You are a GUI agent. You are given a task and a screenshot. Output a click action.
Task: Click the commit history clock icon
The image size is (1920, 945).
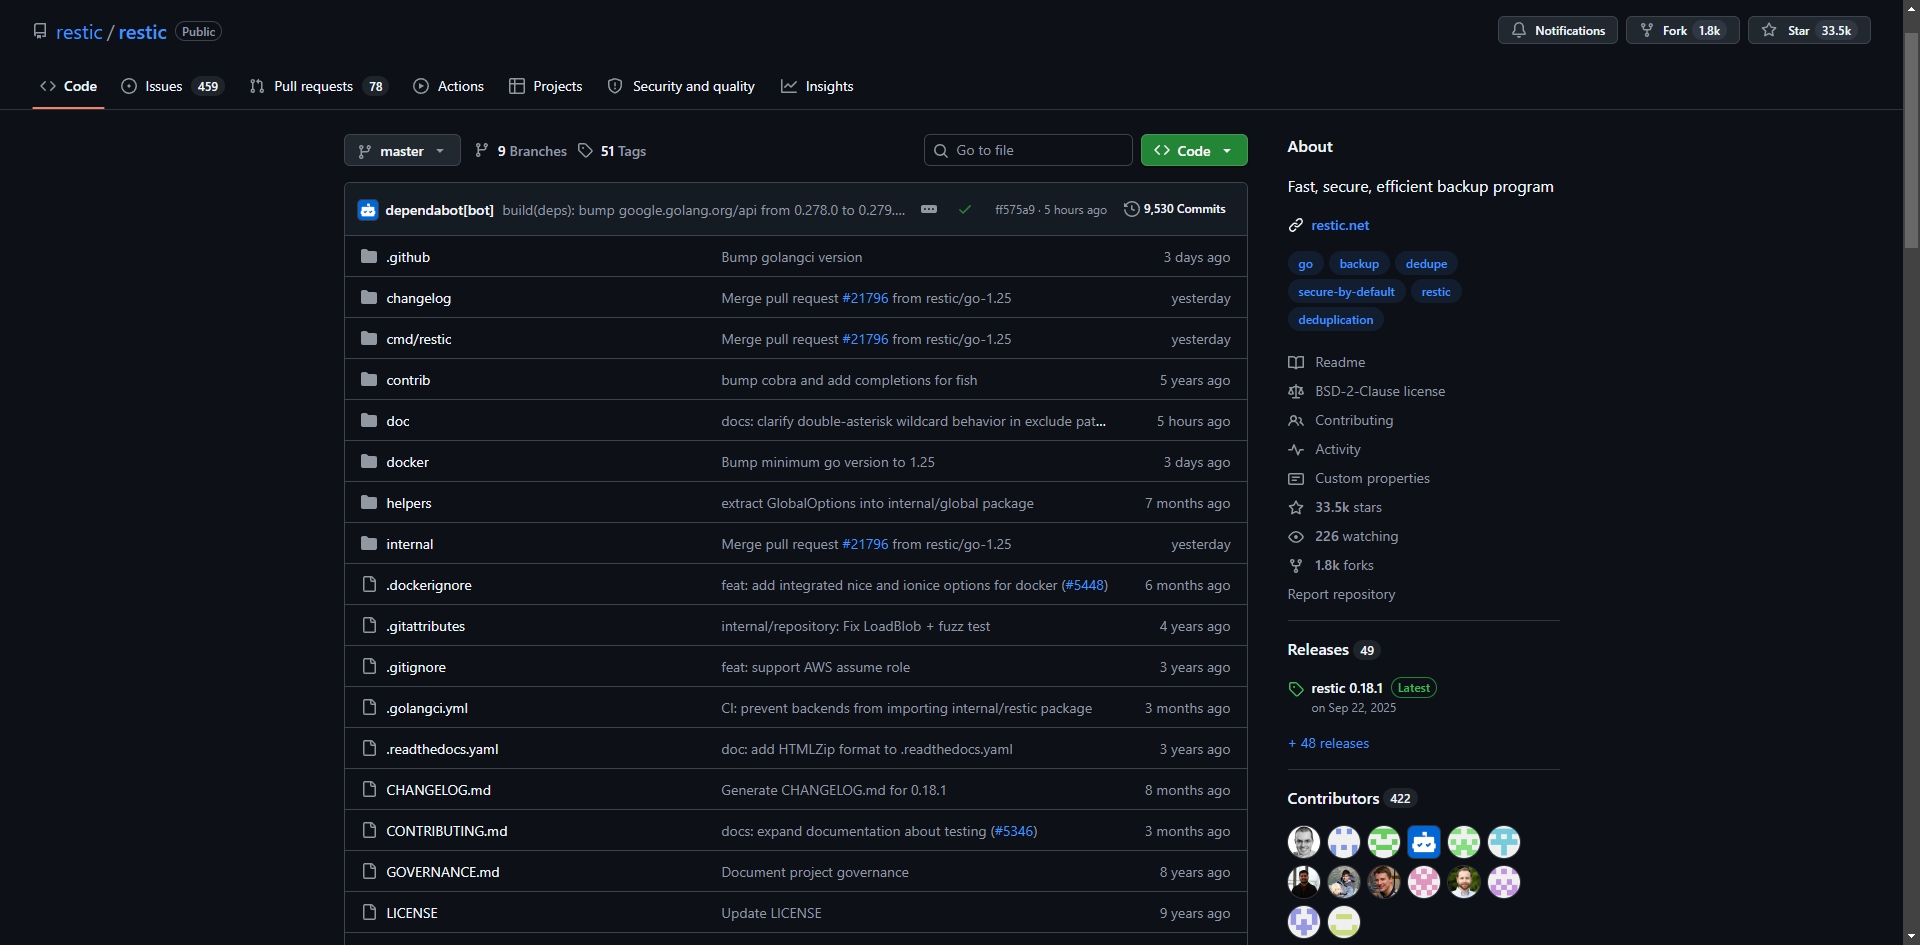pos(1131,209)
